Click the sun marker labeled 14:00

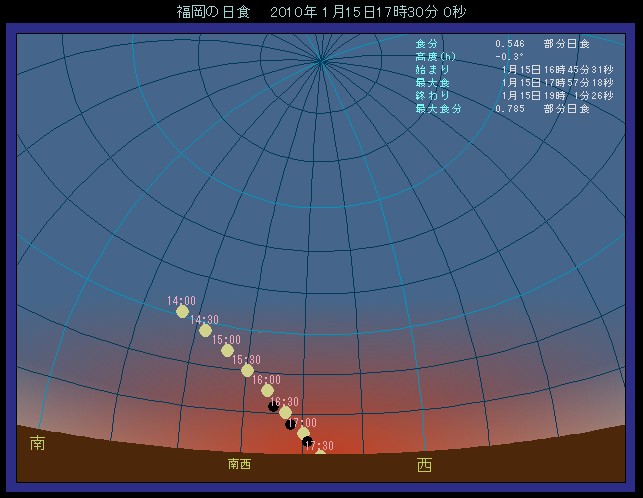pyautogui.click(x=182, y=311)
